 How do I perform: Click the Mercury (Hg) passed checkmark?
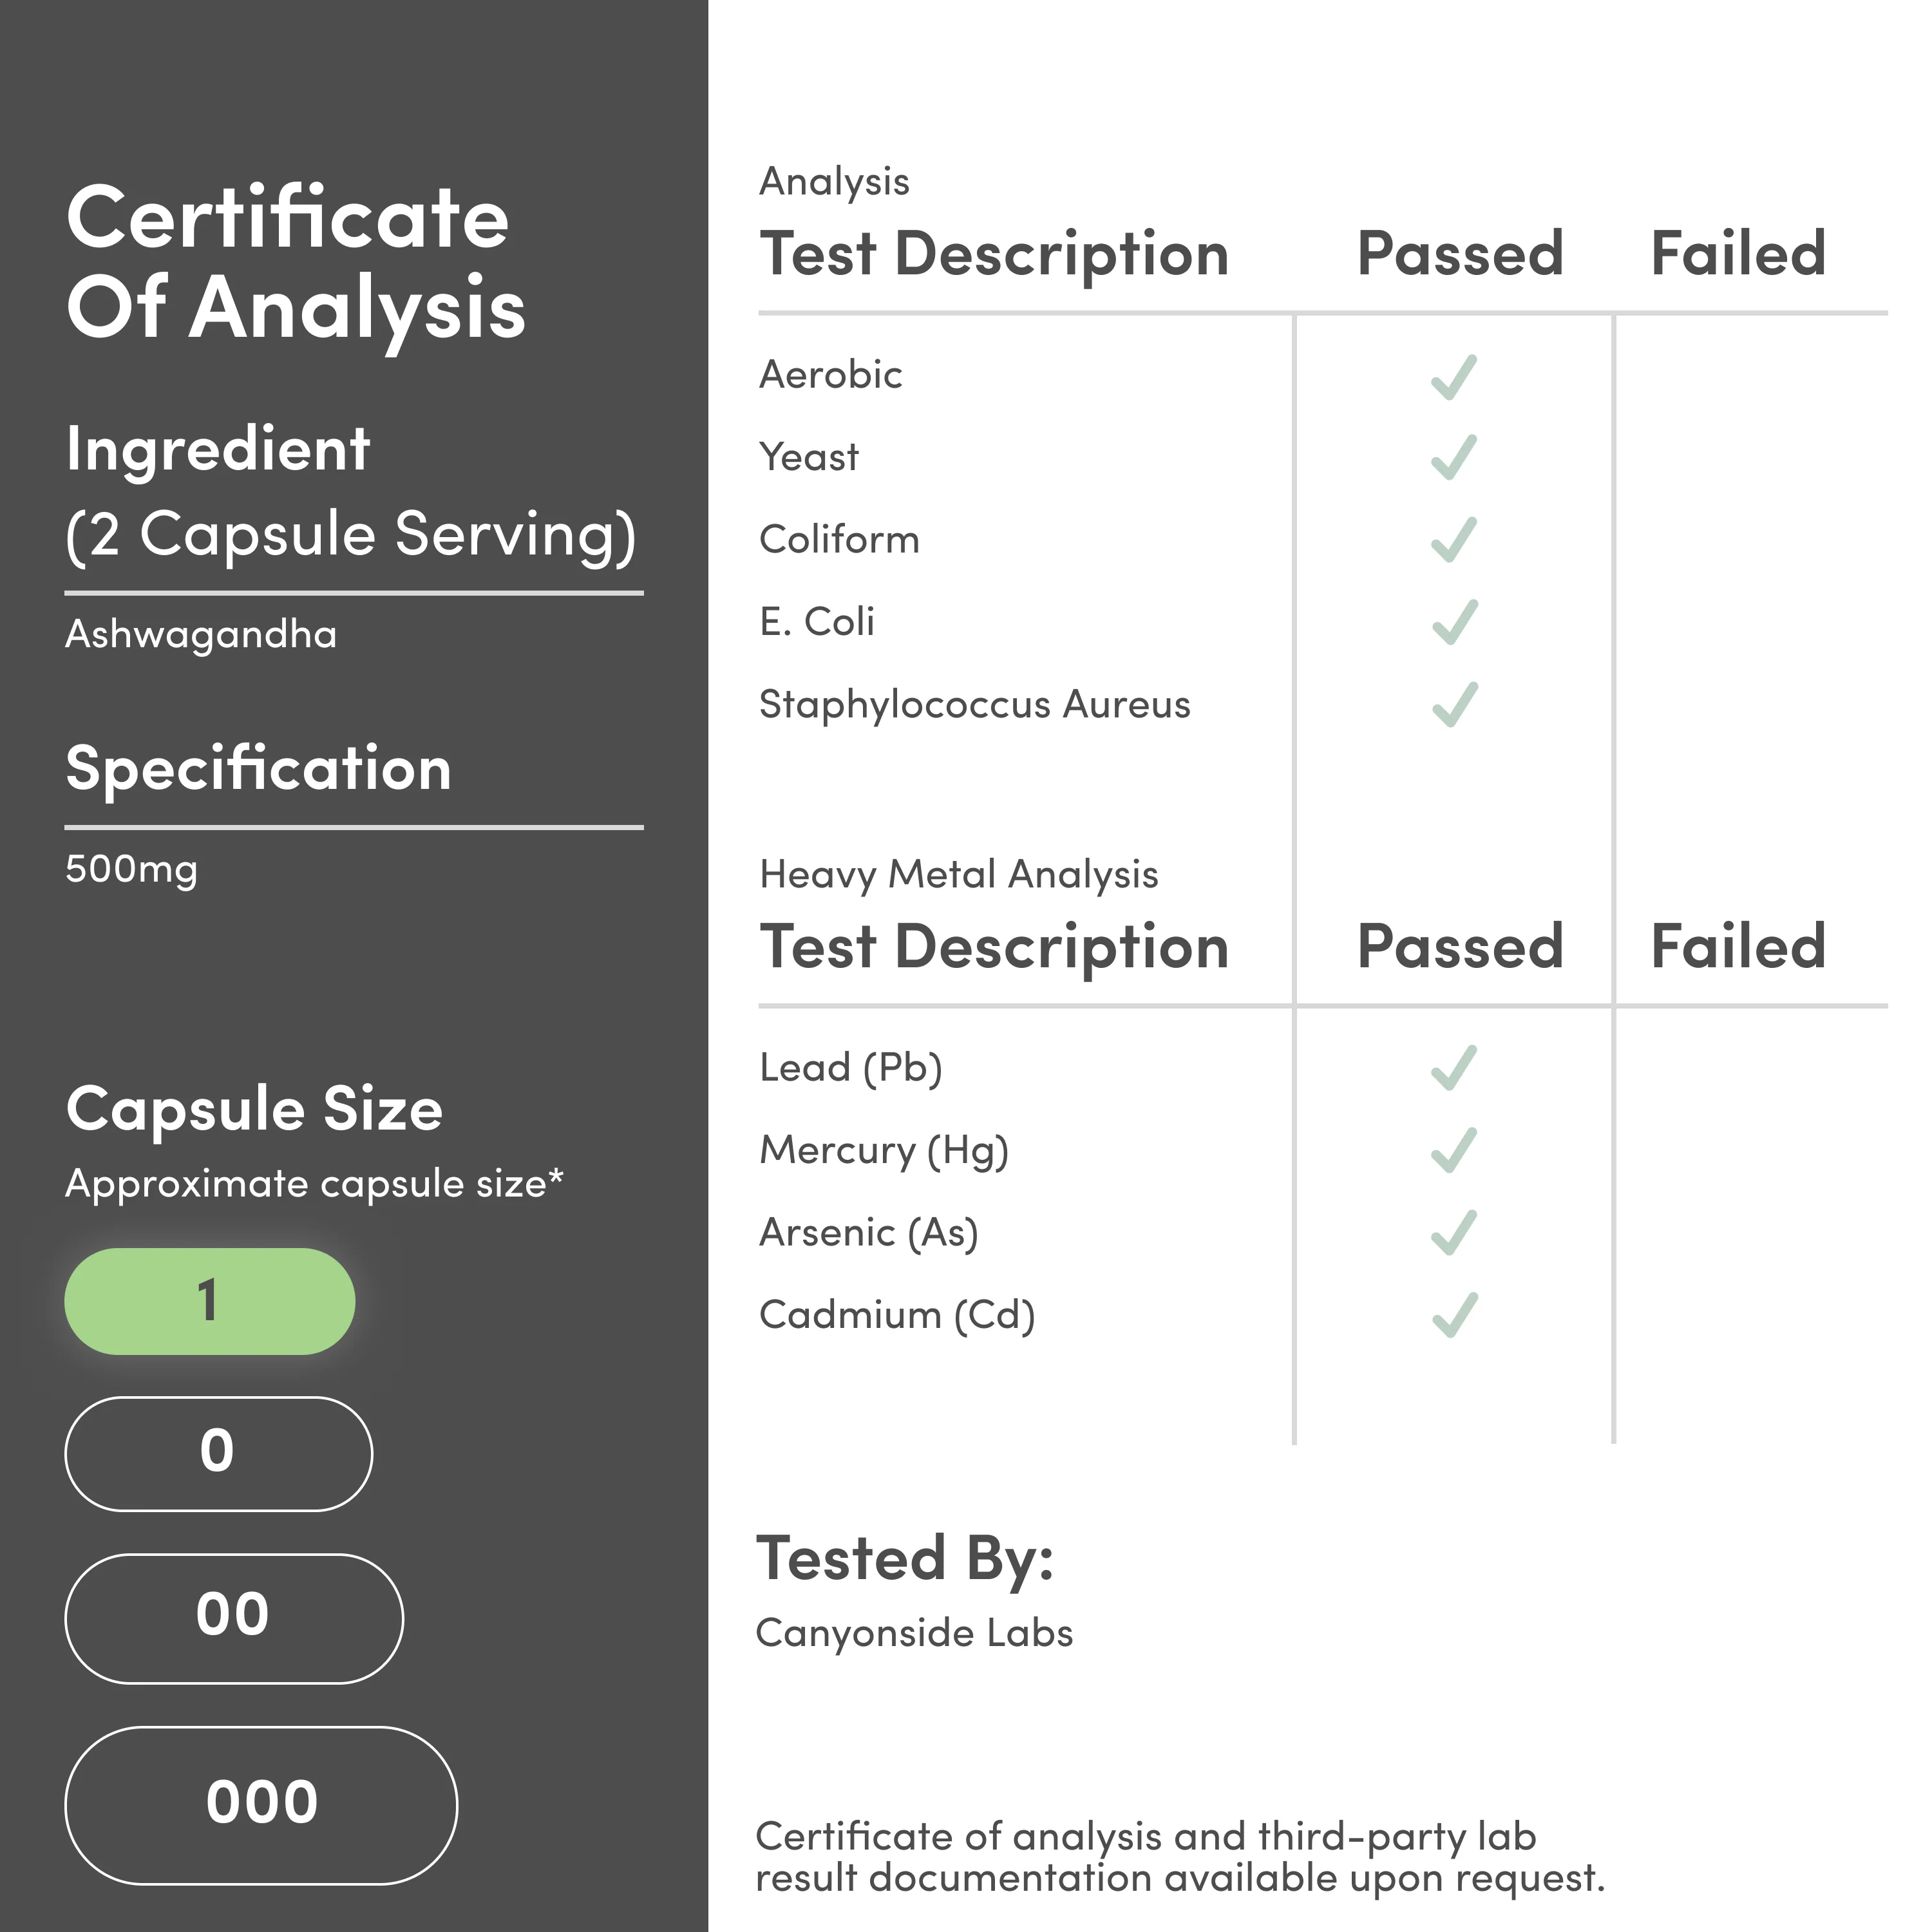1453,1150
